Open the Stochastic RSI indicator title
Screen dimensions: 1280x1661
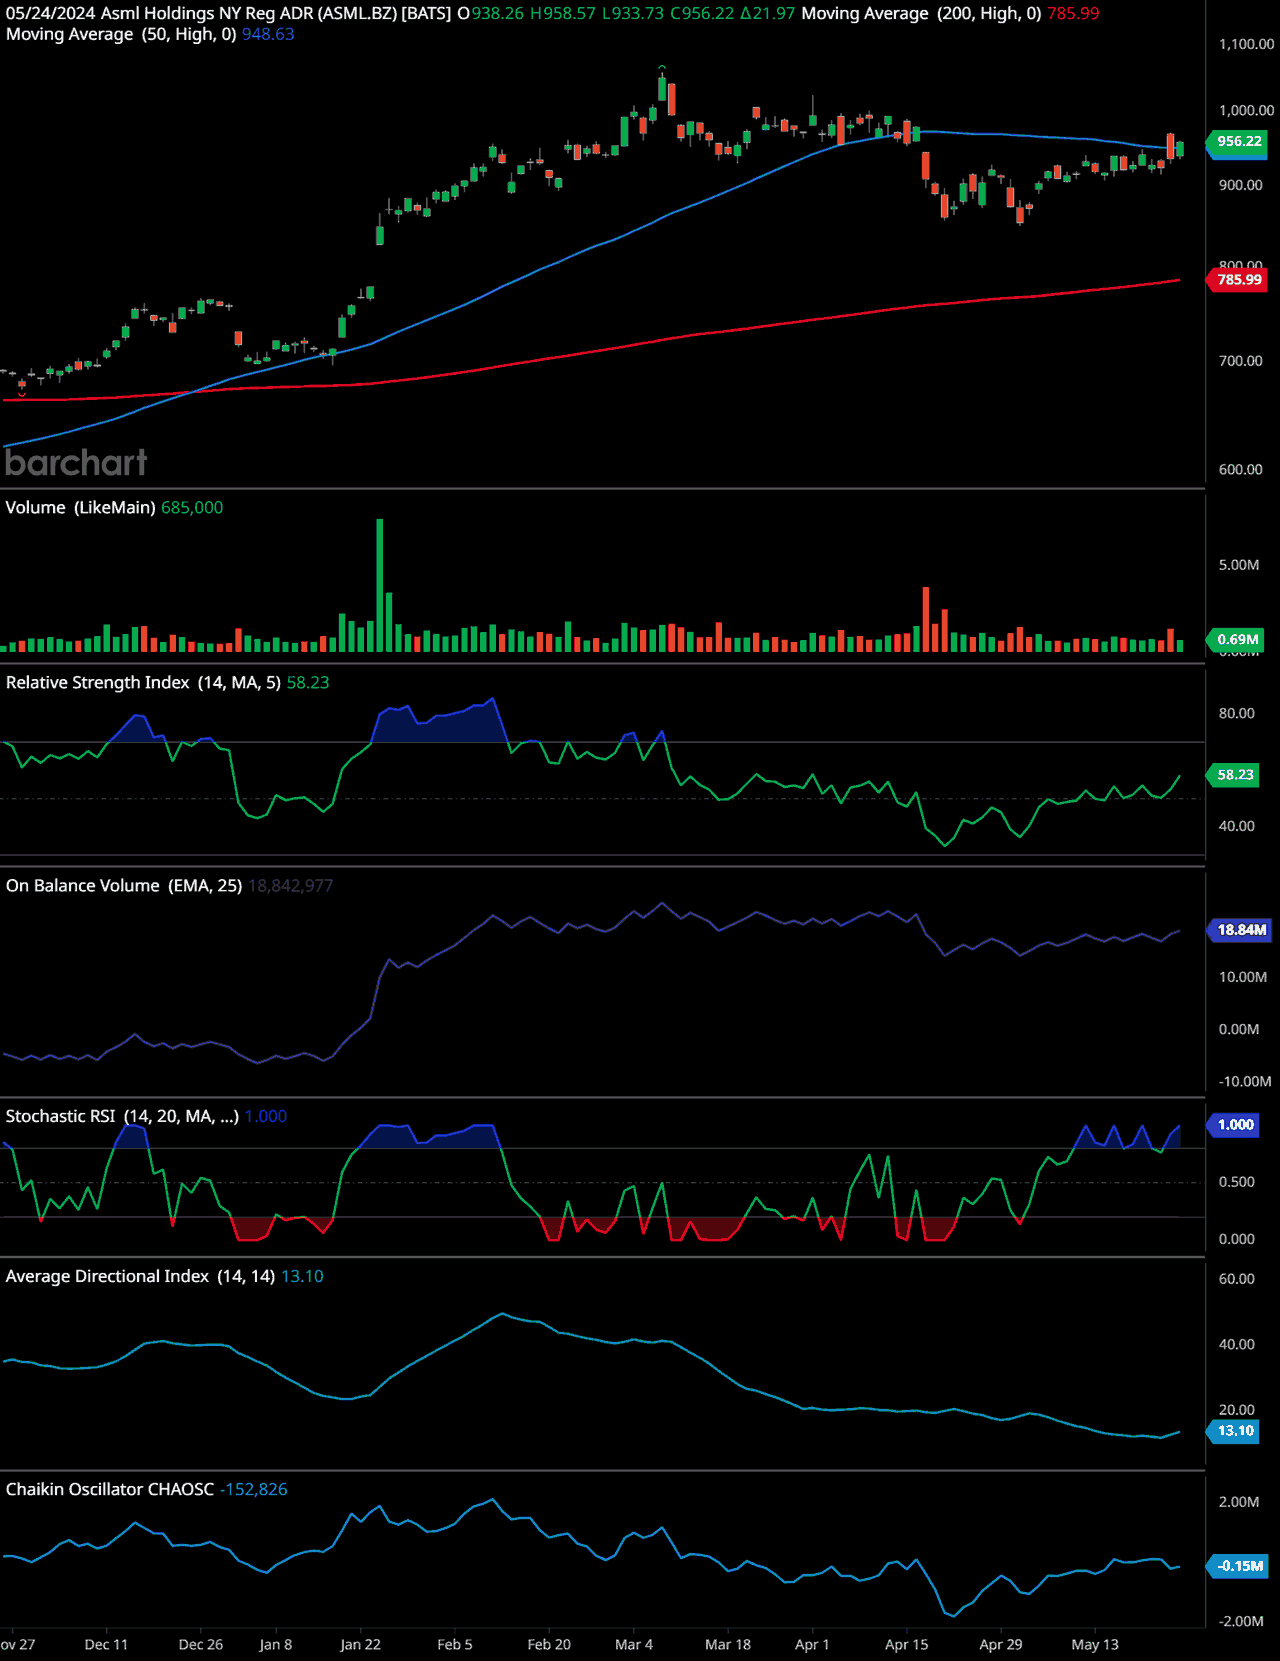[122, 1117]
